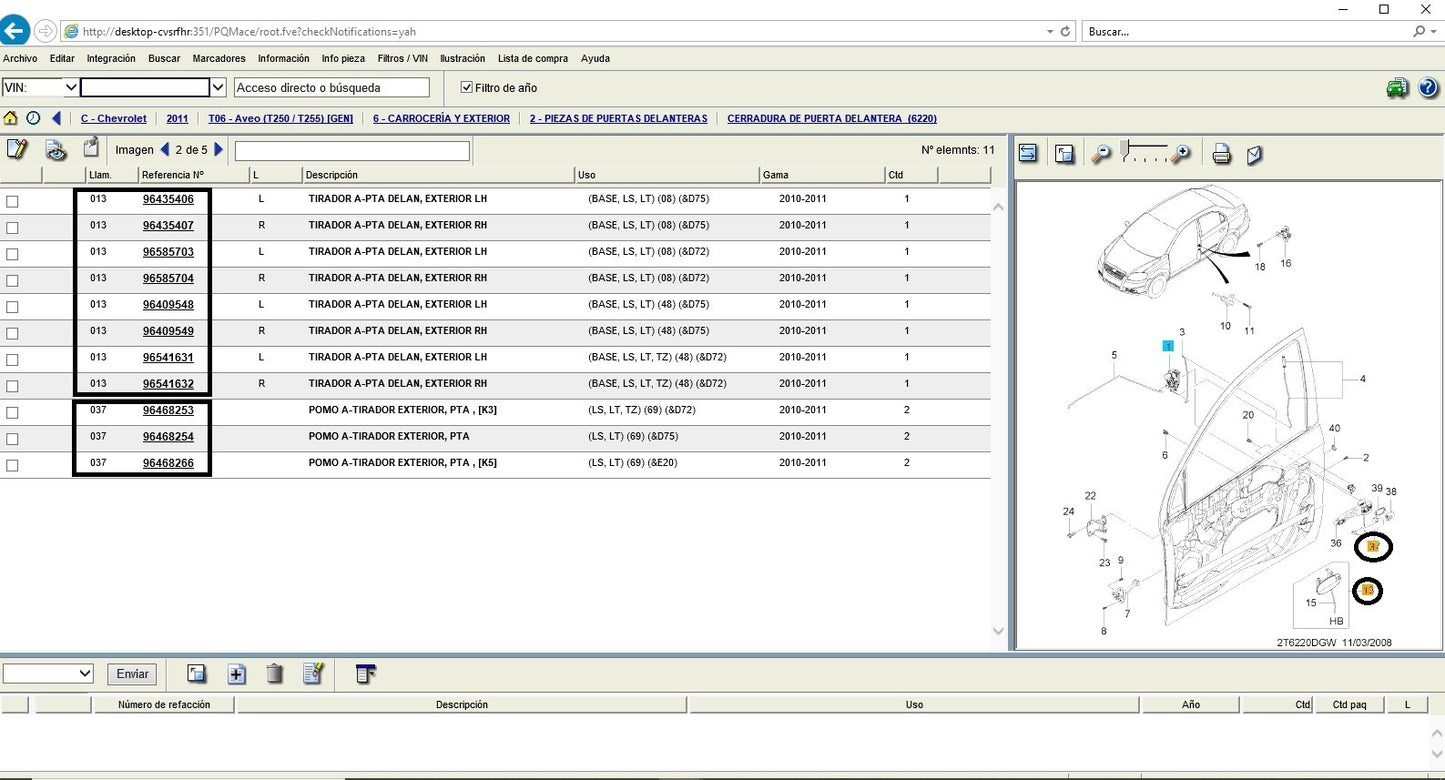Click the trash icon in shopping list toolbar
This screenshot has height=780, width=1445.
275,674
